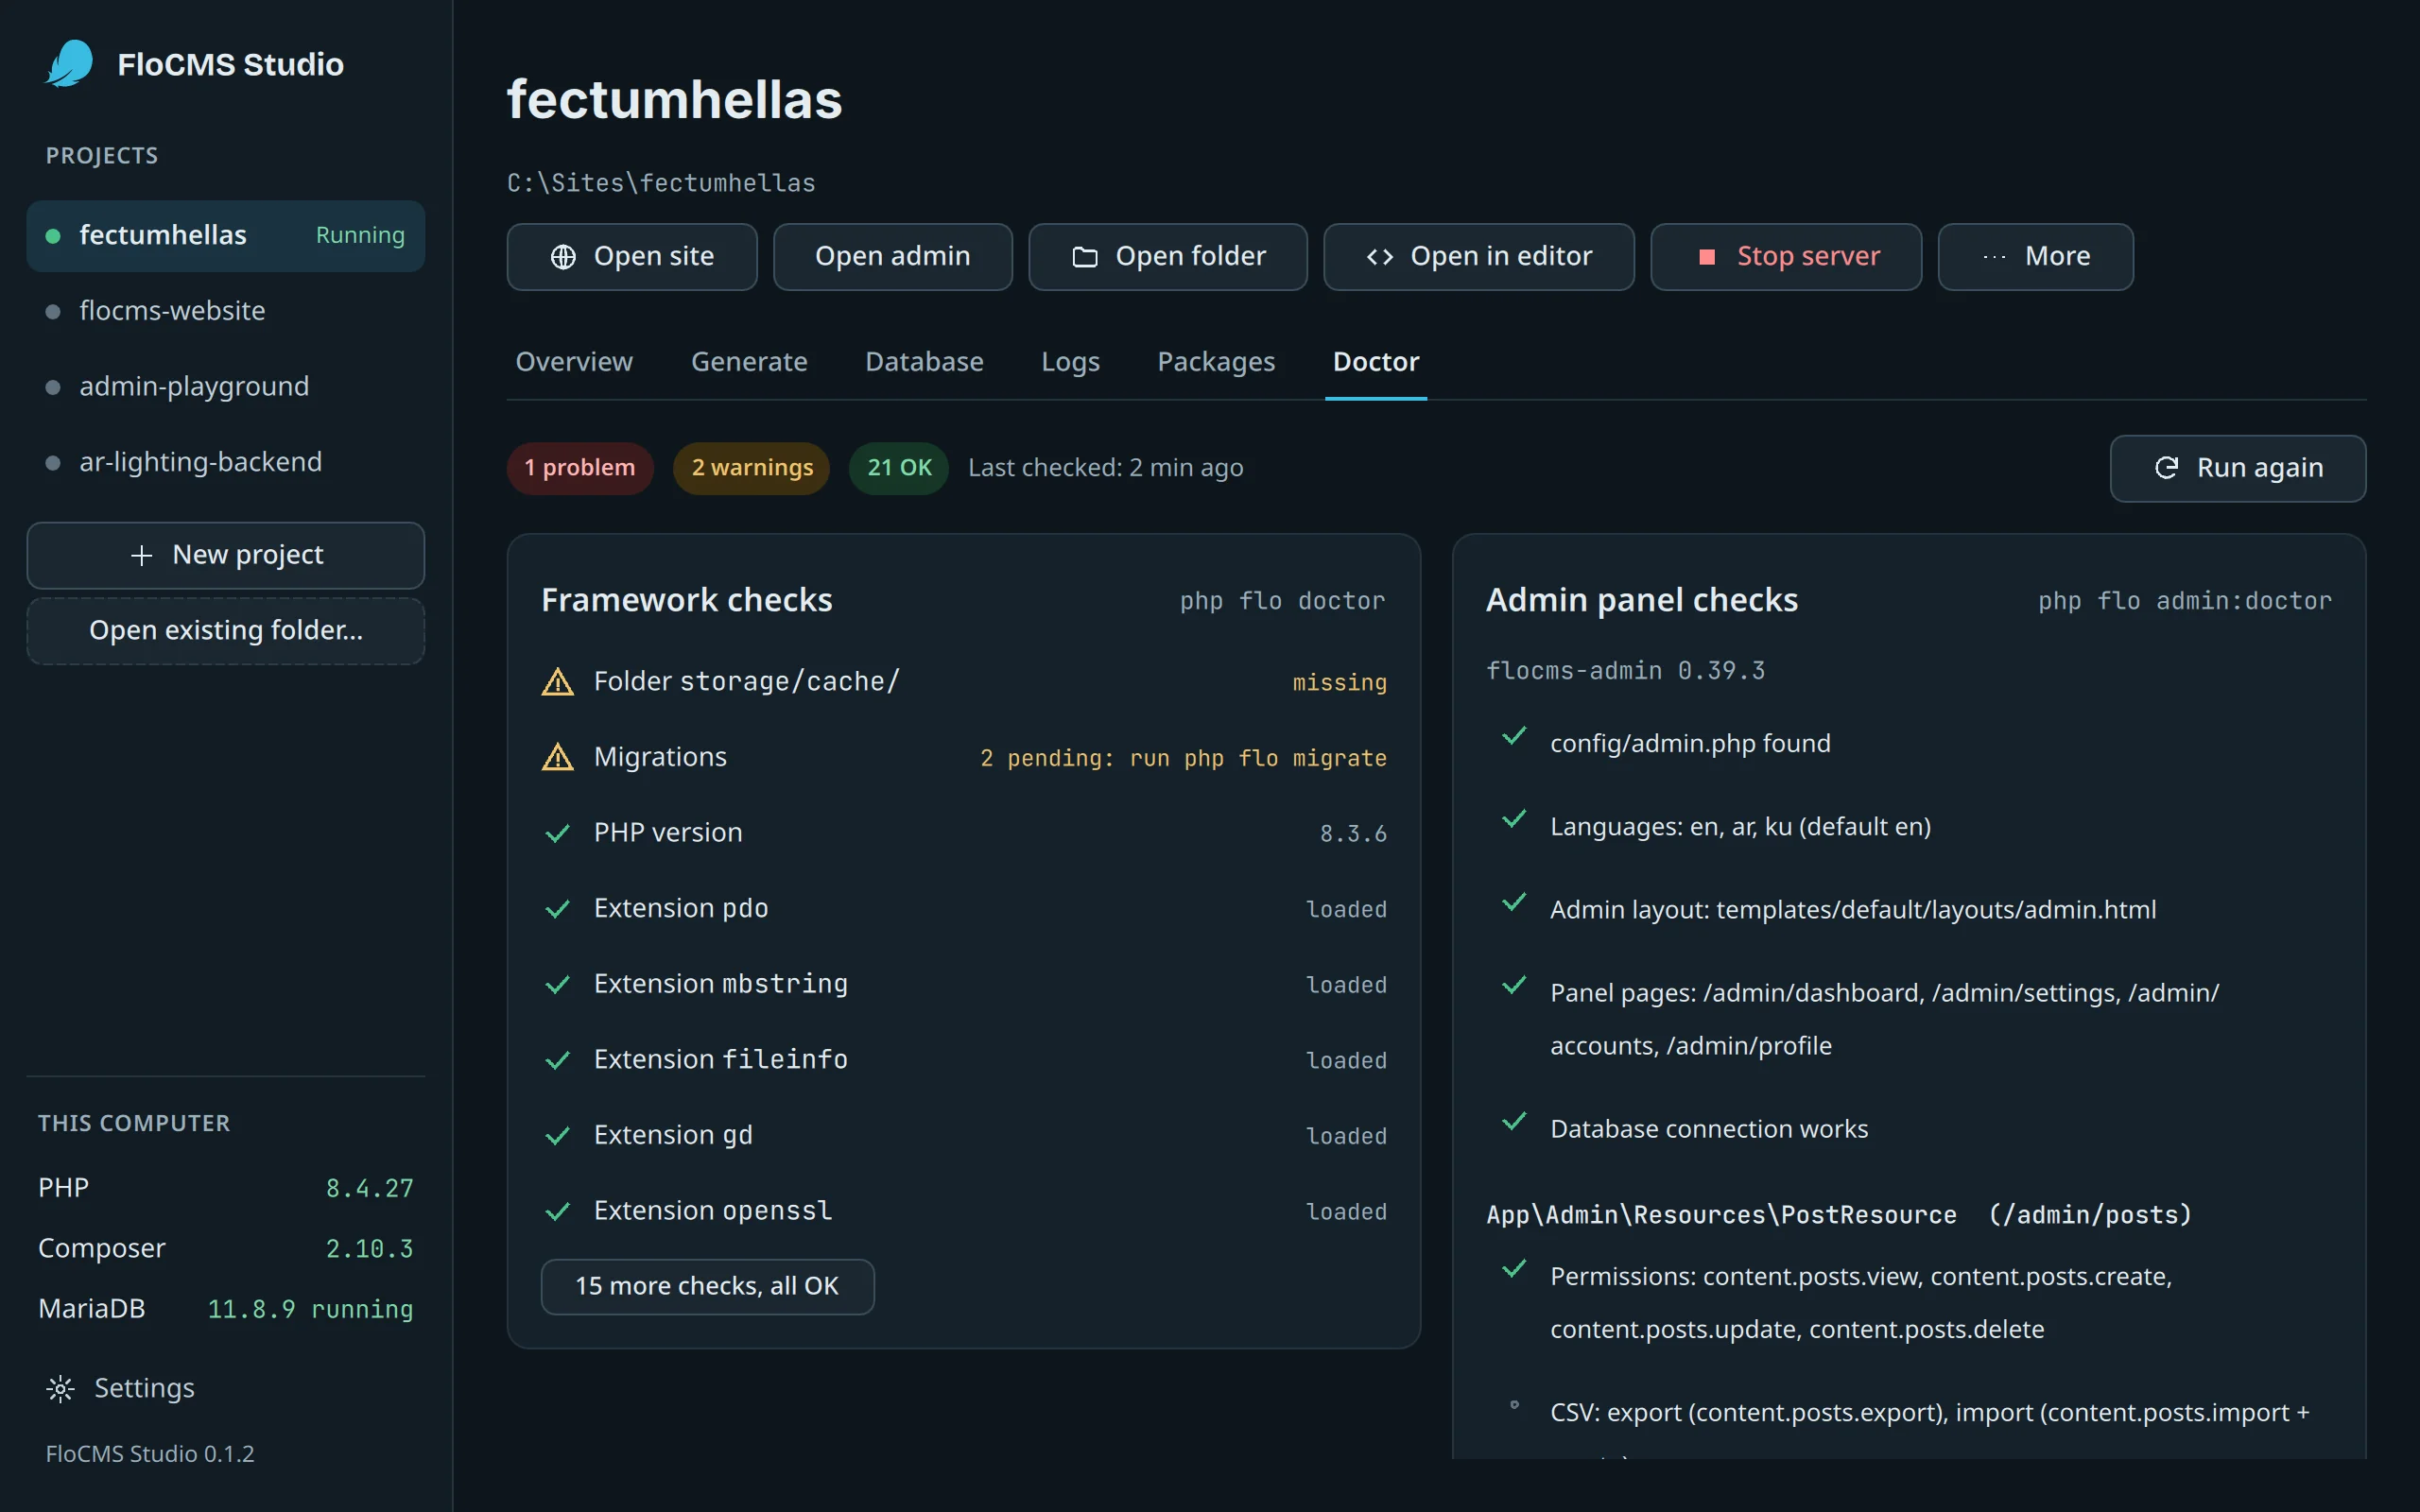Click the plus icon on New project
Screen dimensions: 2420x1512
tap(142, 555)
